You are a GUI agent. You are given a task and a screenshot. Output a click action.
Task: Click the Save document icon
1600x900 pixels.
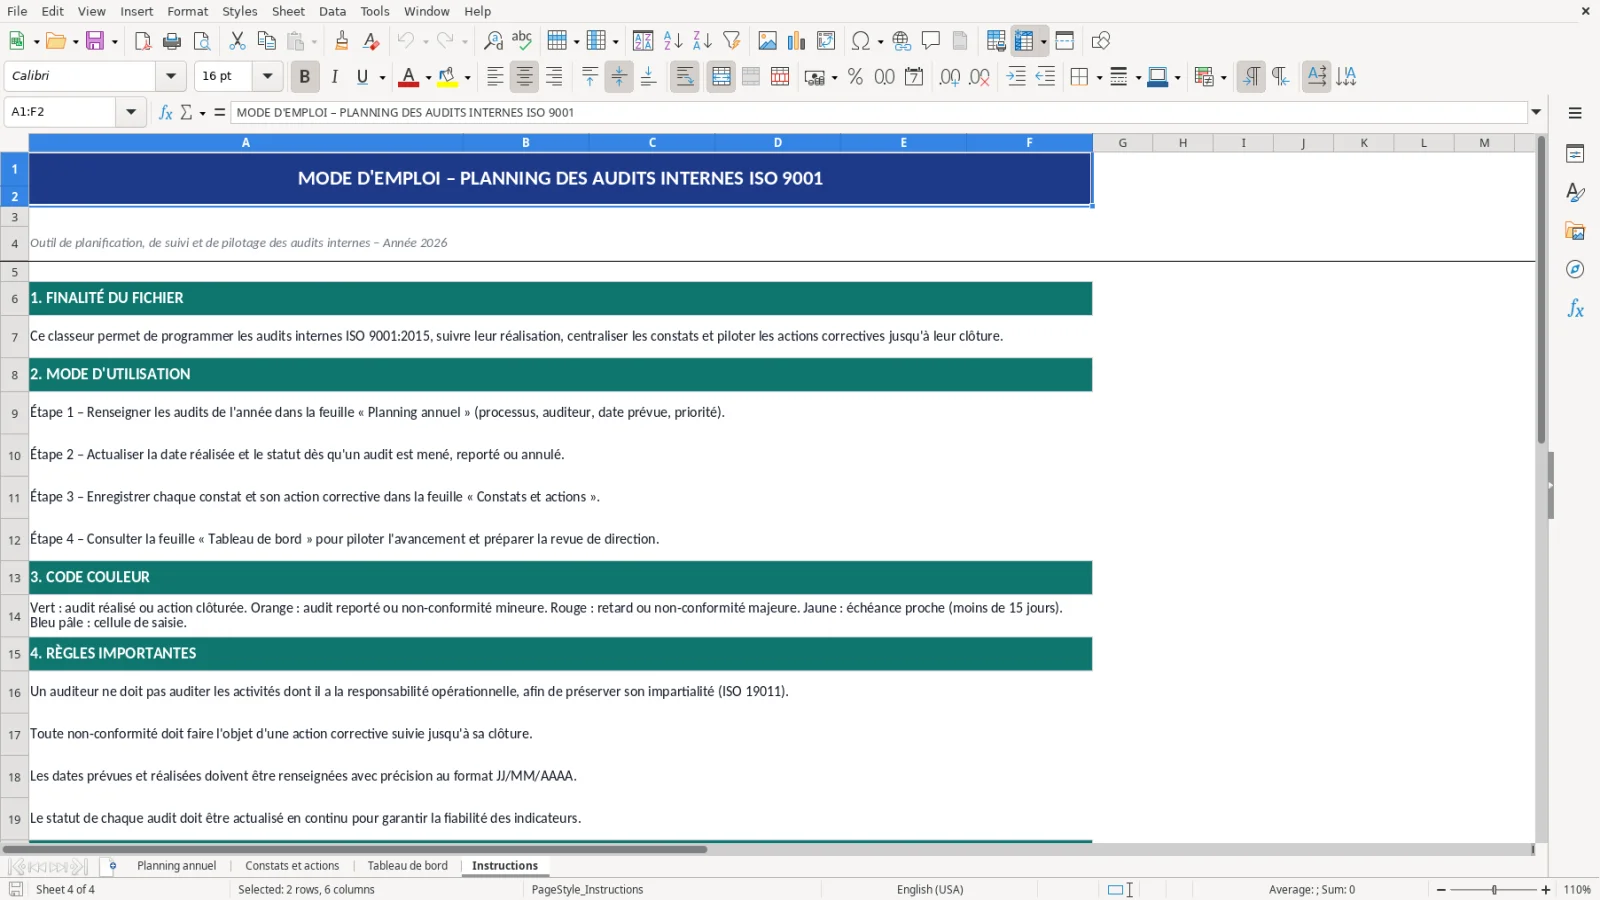95,41
